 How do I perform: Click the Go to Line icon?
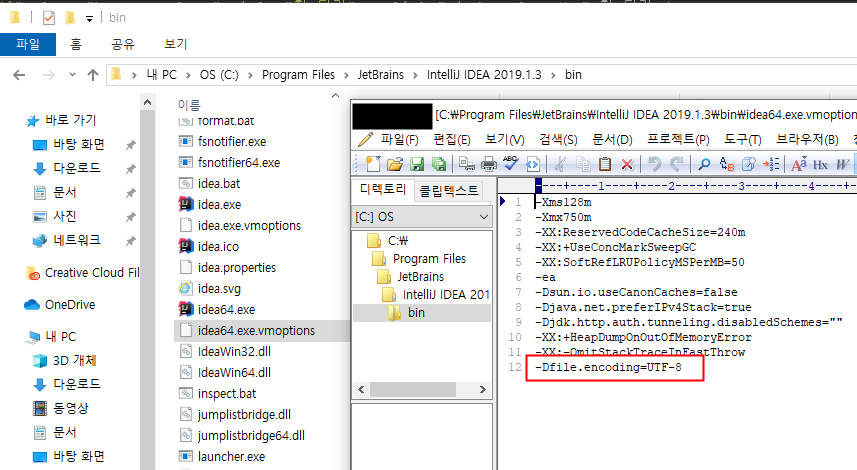point(771,164)
